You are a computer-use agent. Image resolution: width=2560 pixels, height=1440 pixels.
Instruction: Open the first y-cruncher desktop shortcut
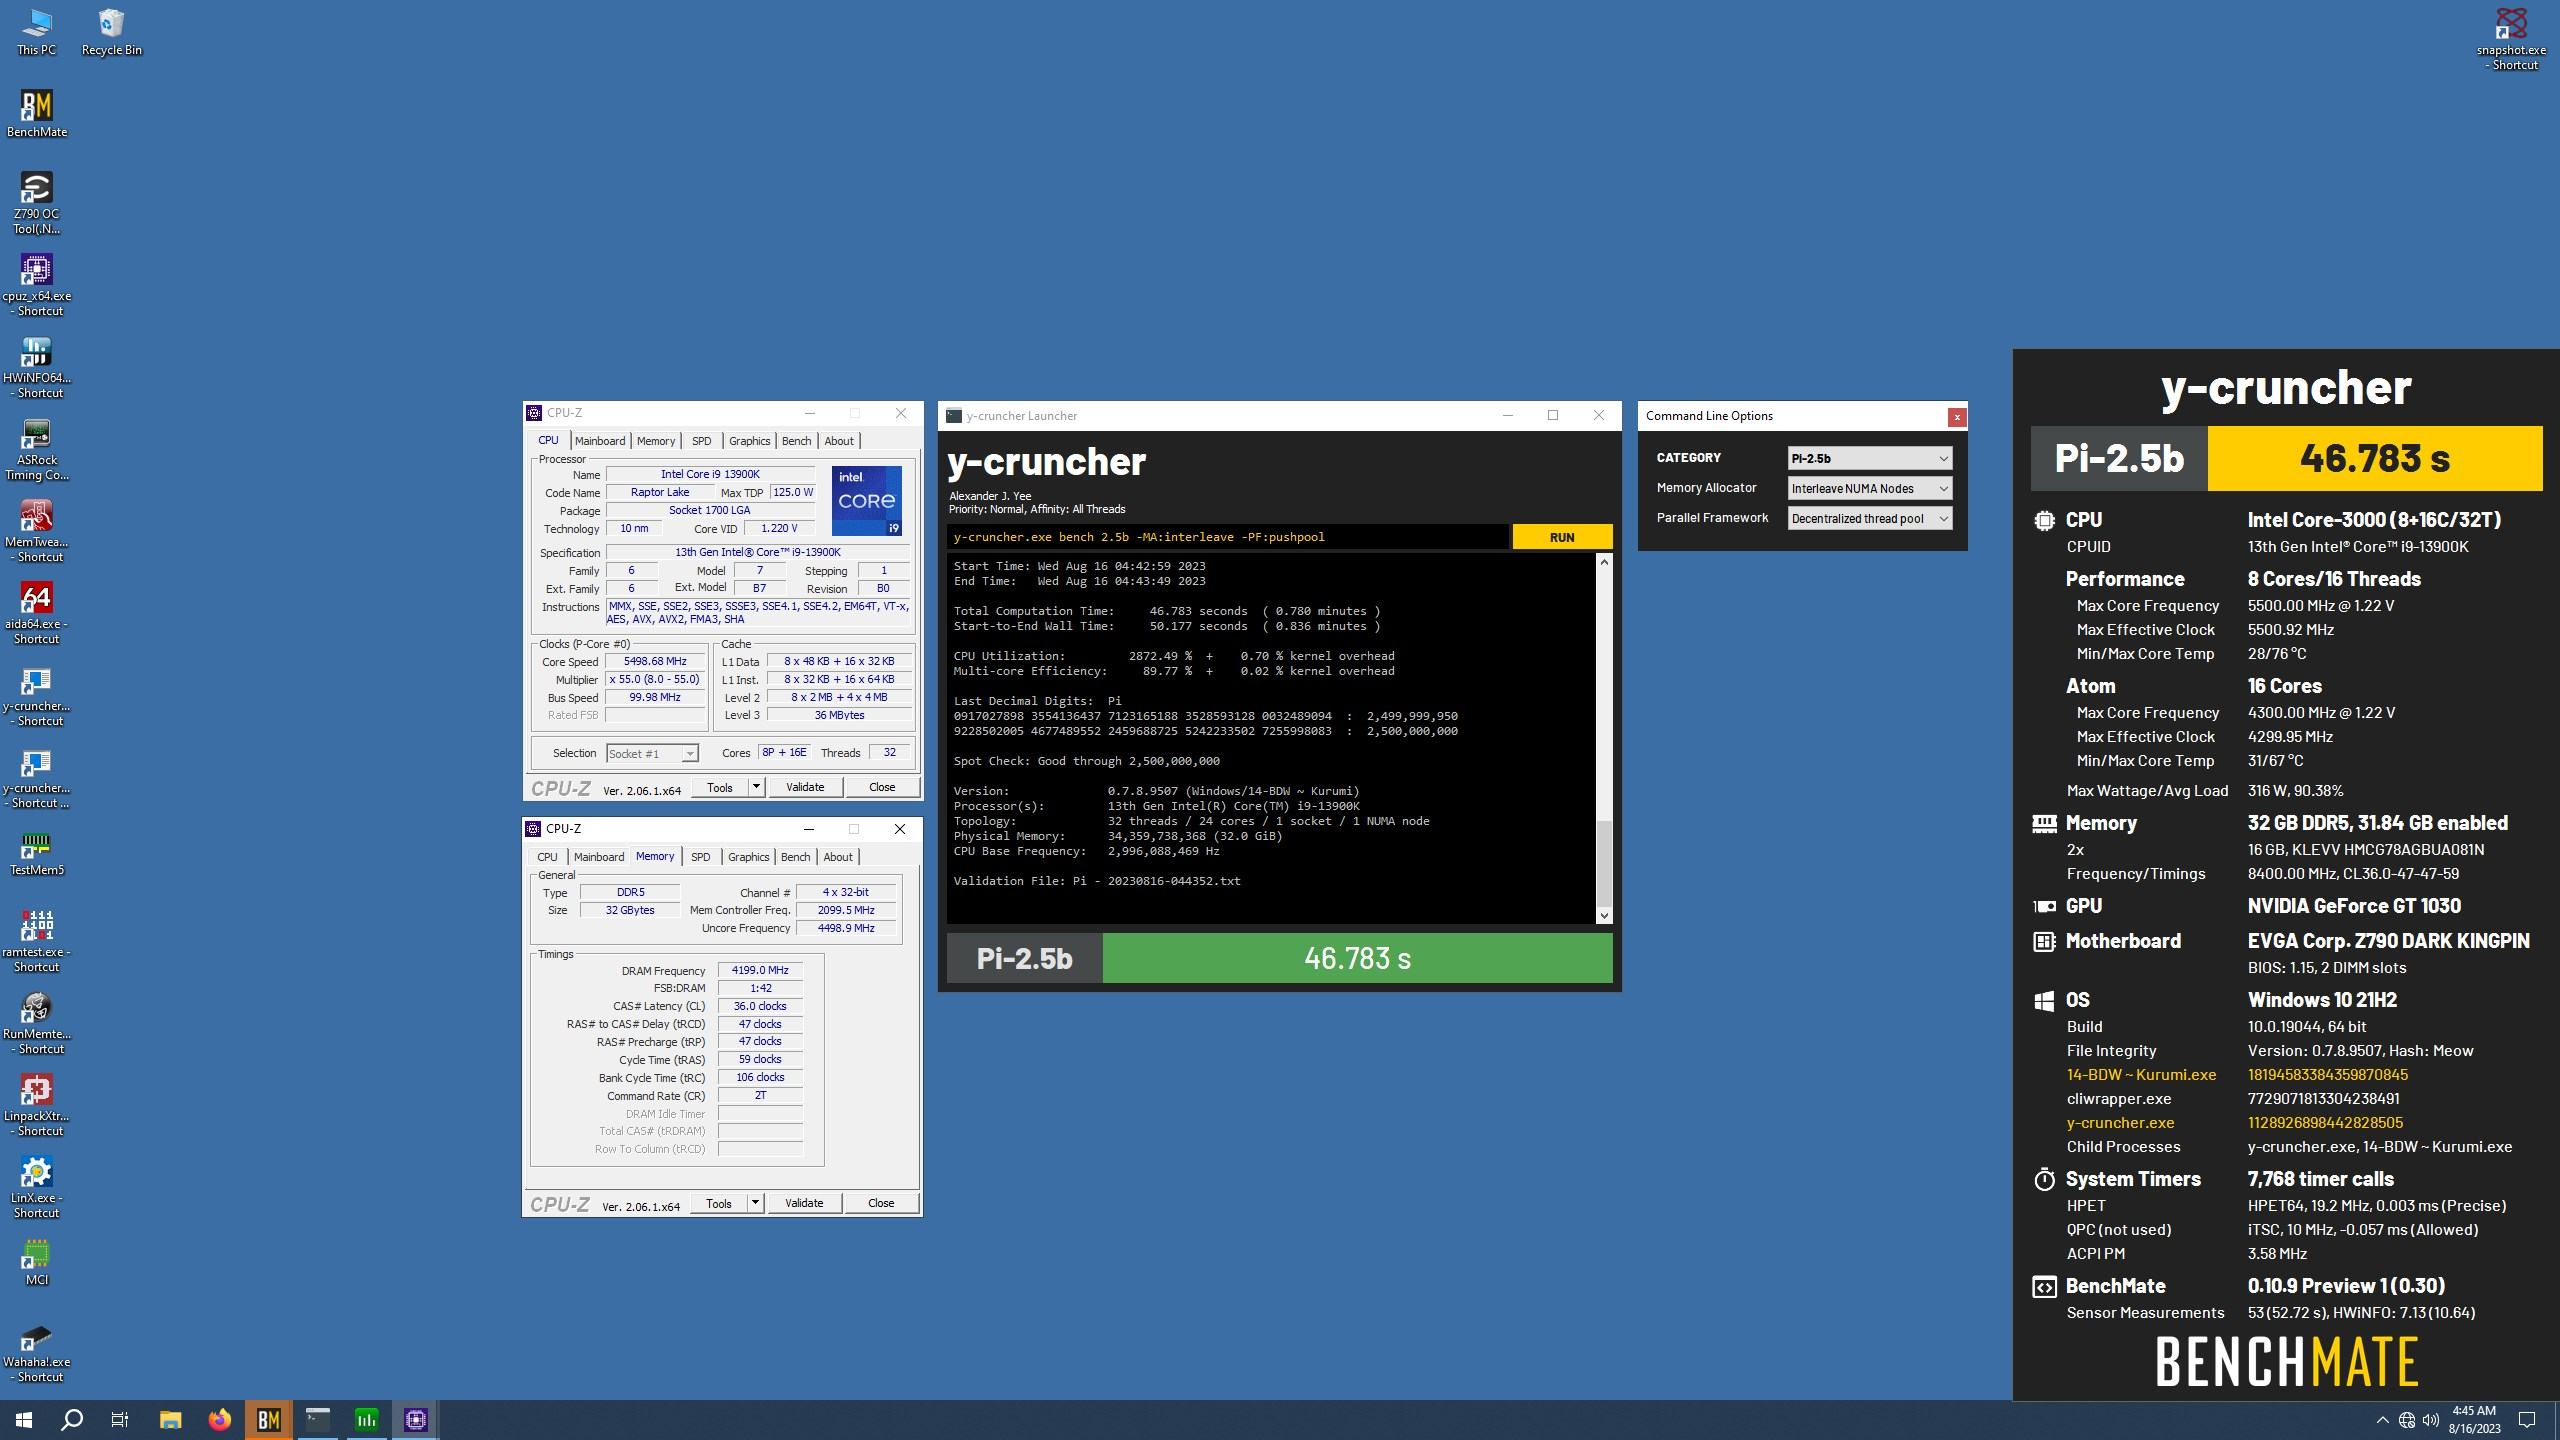click(36, 695)
